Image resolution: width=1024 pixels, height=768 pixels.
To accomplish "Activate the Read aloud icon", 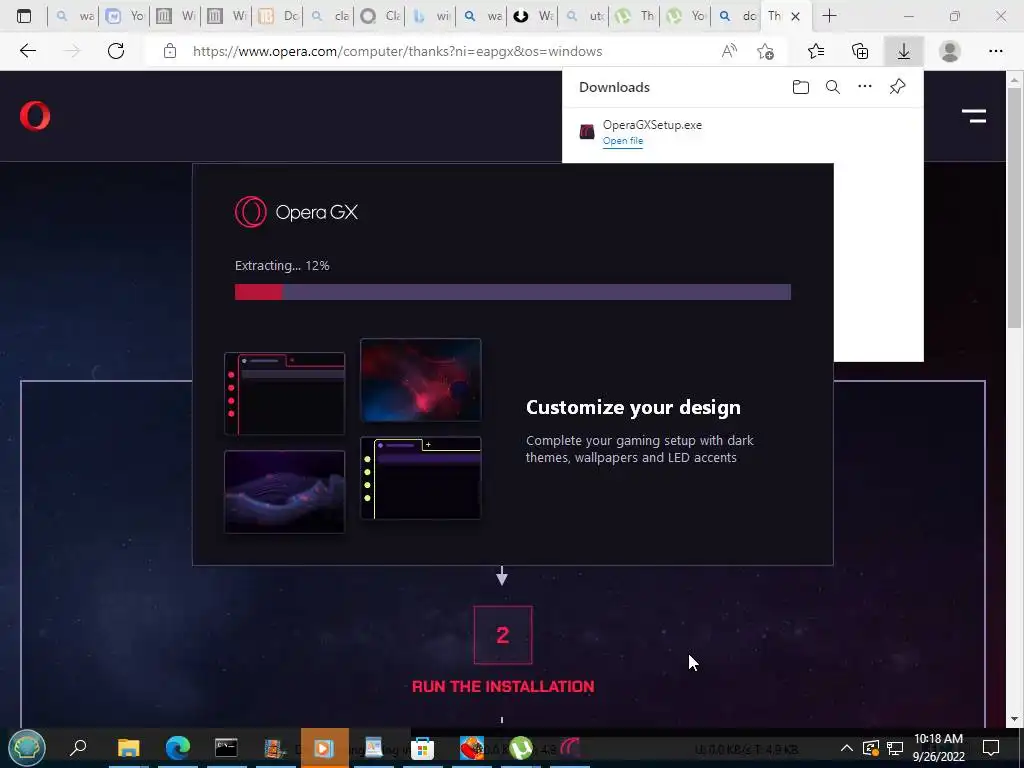I will tap(729, 51).
